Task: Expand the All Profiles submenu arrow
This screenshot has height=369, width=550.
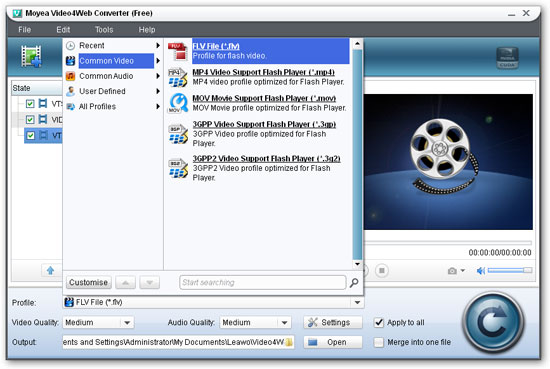Action: tap(158, 107)
